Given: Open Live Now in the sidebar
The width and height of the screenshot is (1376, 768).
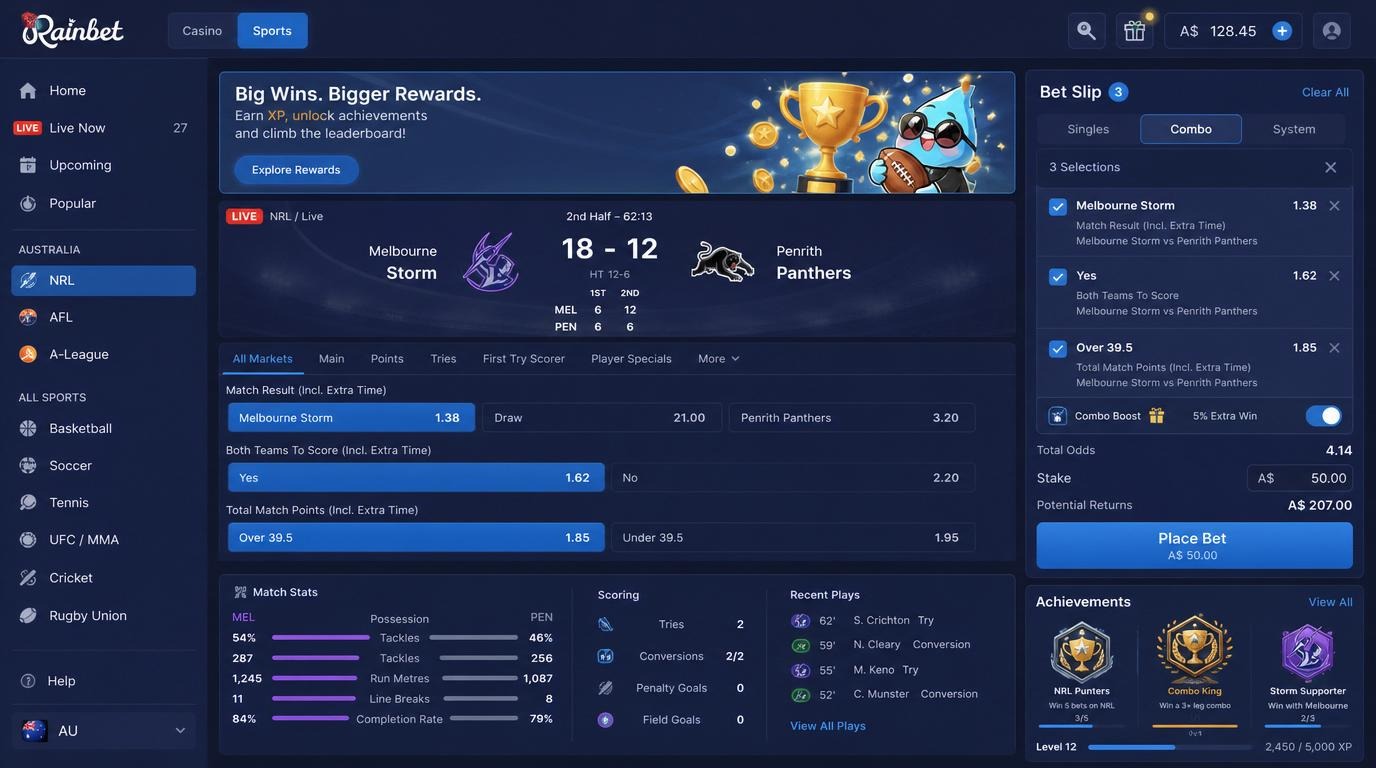Looking at the screenshot, I should pos(104,128).
